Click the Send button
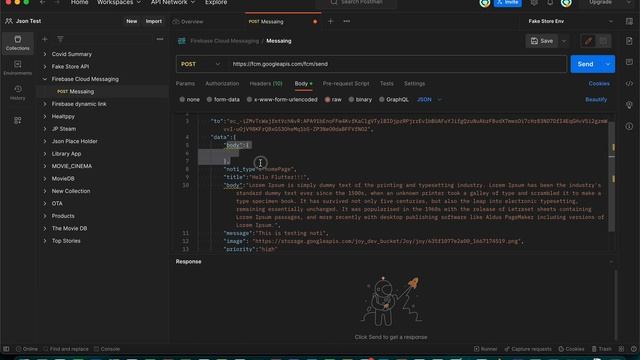This screenshot has width=640, height=360. [585, 64]
